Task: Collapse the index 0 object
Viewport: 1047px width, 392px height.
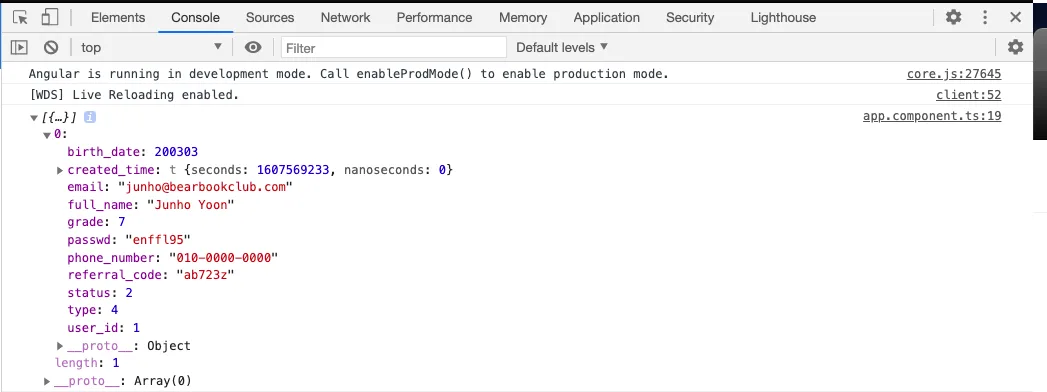Action: [47, 135]
